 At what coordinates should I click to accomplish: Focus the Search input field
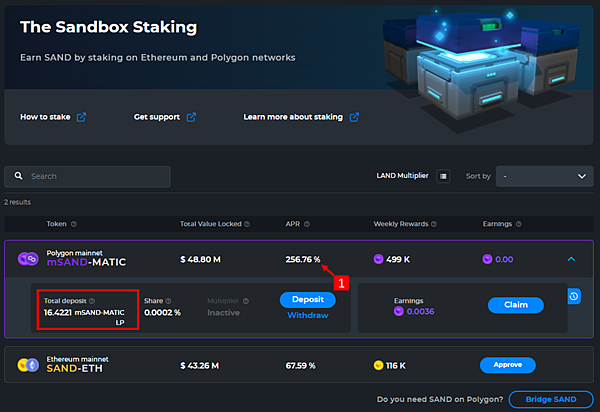coord(87,176)
